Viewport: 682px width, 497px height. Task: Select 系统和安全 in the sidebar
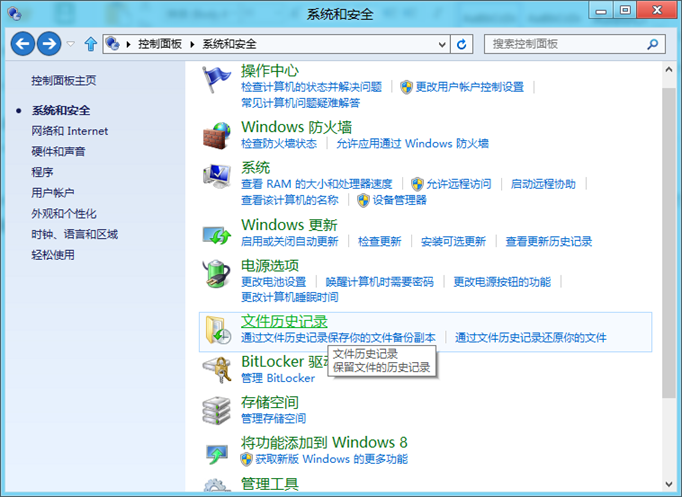61,110
